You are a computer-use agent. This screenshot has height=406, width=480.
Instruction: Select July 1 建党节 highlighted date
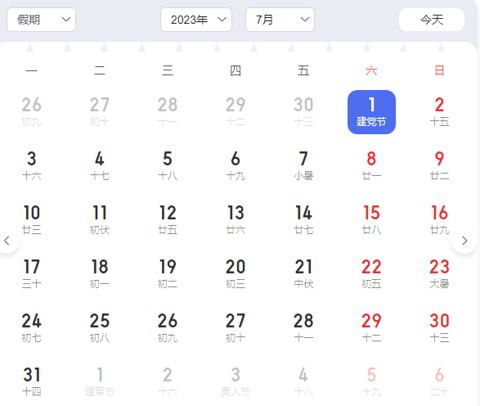[372, 112]
